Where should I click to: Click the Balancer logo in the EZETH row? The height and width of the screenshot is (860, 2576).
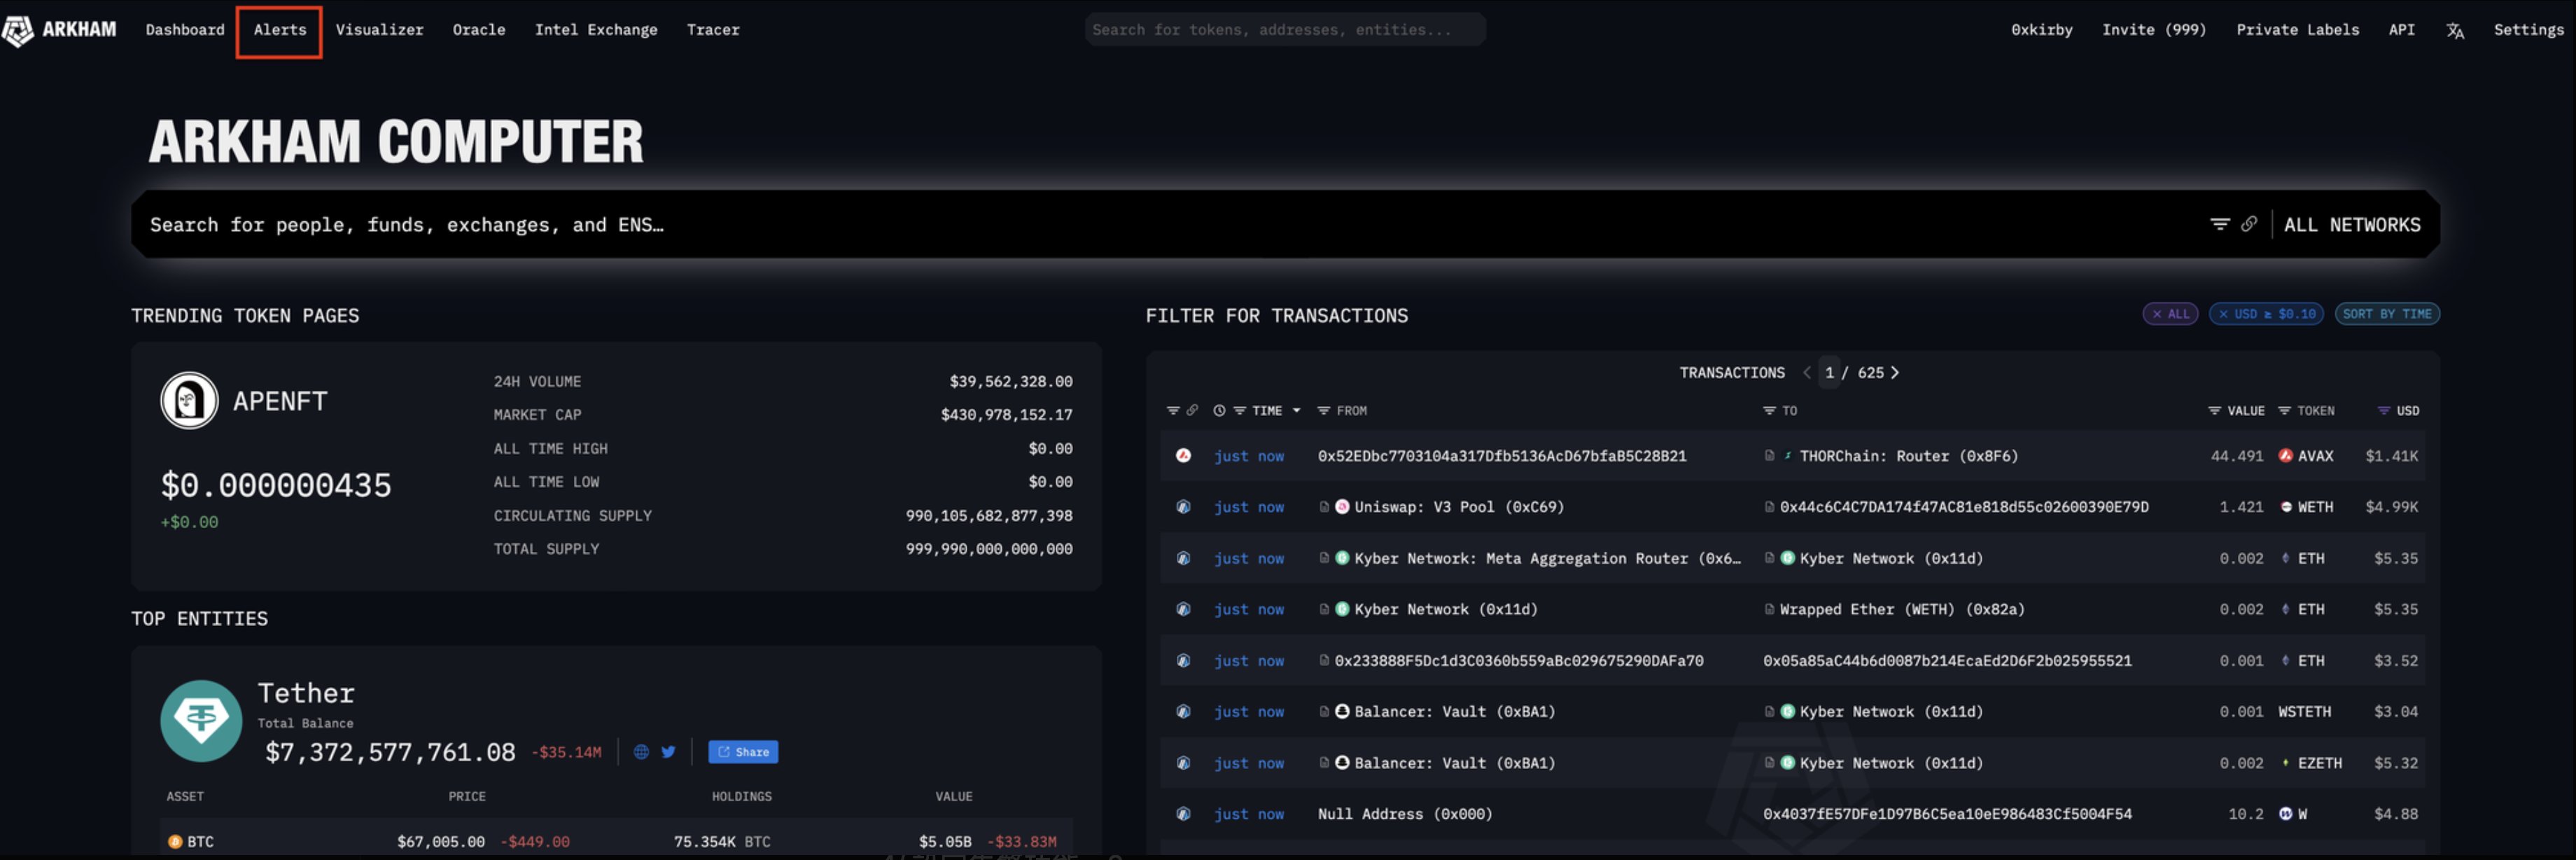click(1342, 763)
